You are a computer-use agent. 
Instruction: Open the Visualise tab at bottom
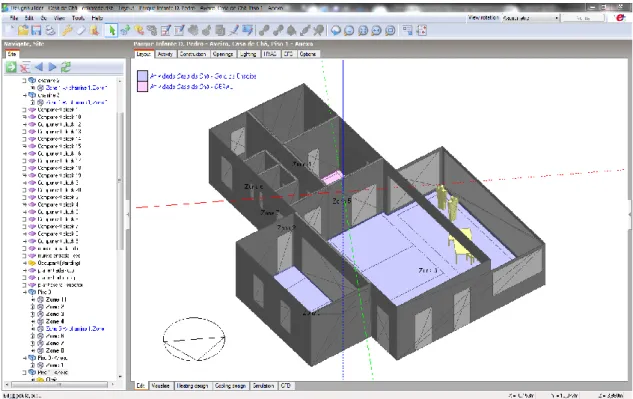[160, 386]
